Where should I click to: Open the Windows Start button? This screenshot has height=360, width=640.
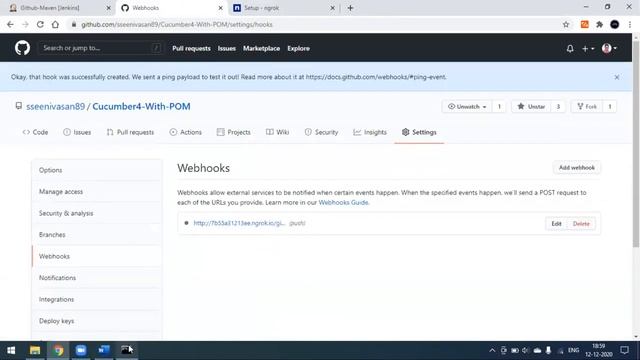[x=11, y=350]
